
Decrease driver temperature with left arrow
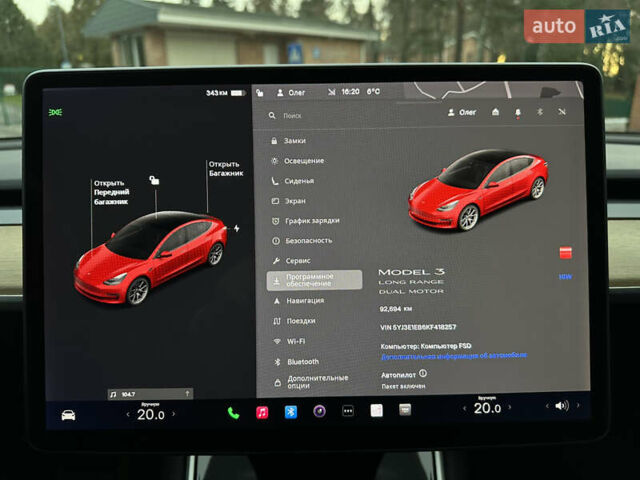click(128, 415)
